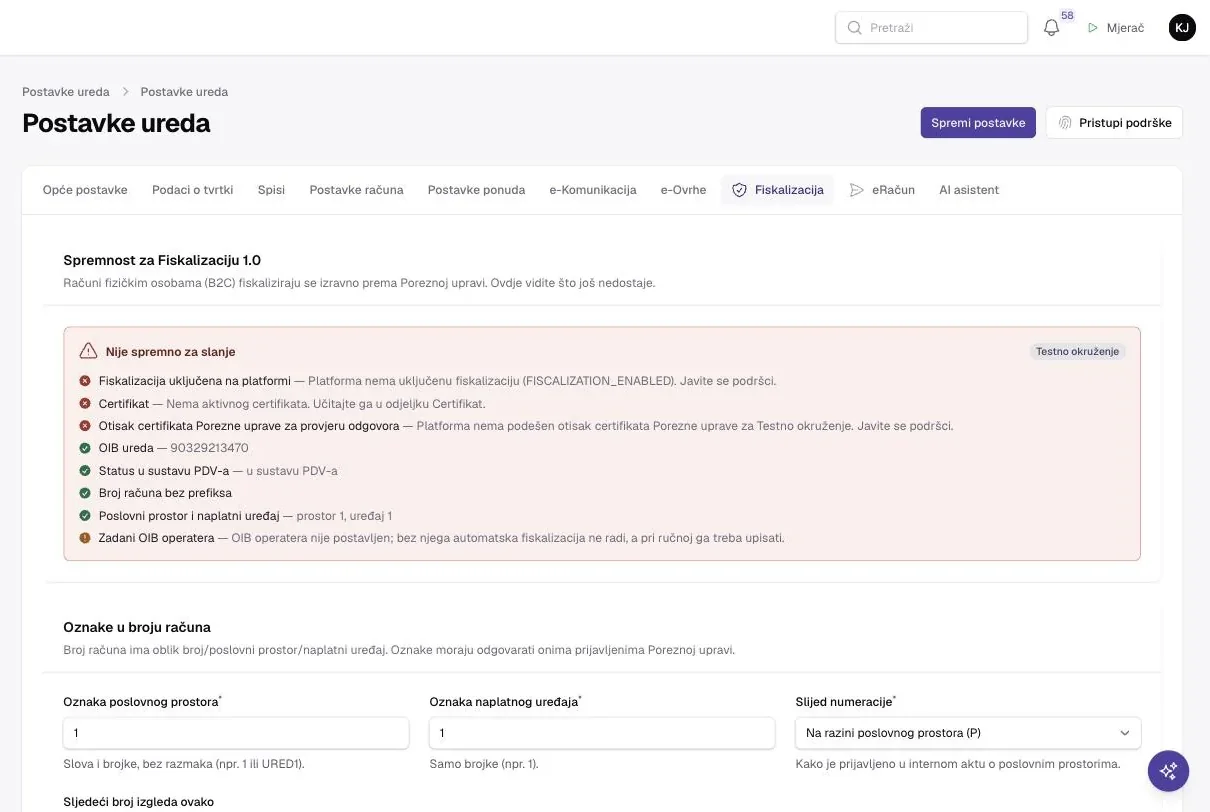This screenshot has height=812, width=1210.
Task: Switch to e-Komunikacija tab
Action: 593,190
